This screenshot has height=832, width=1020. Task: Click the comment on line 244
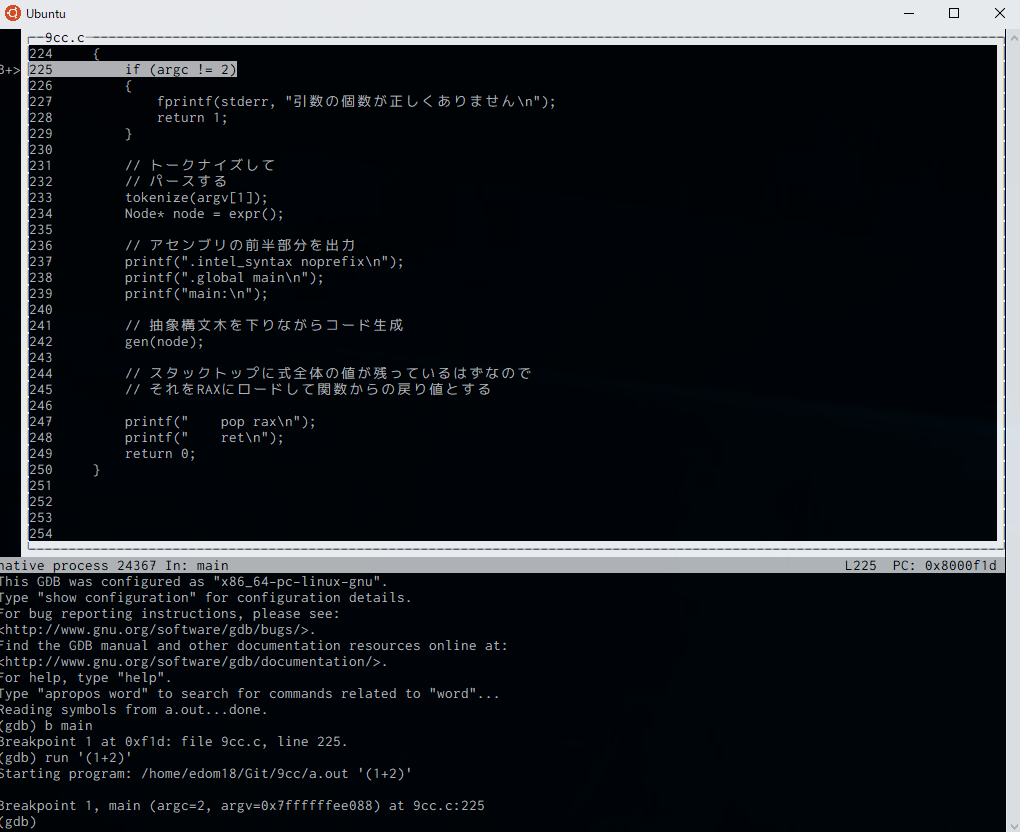(328, 373)
